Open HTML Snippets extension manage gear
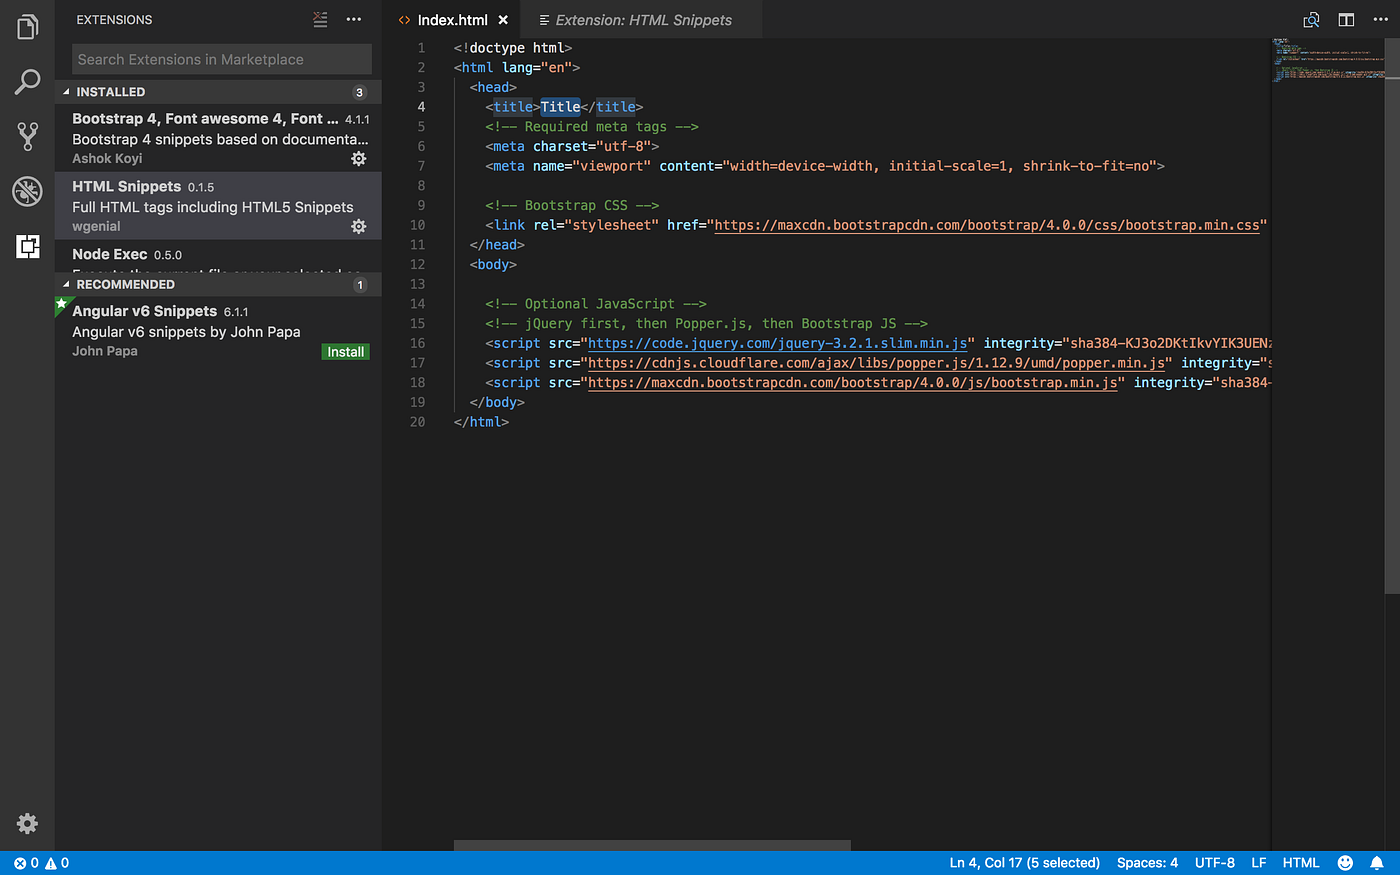This screenshot has width=1400, height=875. coord(358,226)
